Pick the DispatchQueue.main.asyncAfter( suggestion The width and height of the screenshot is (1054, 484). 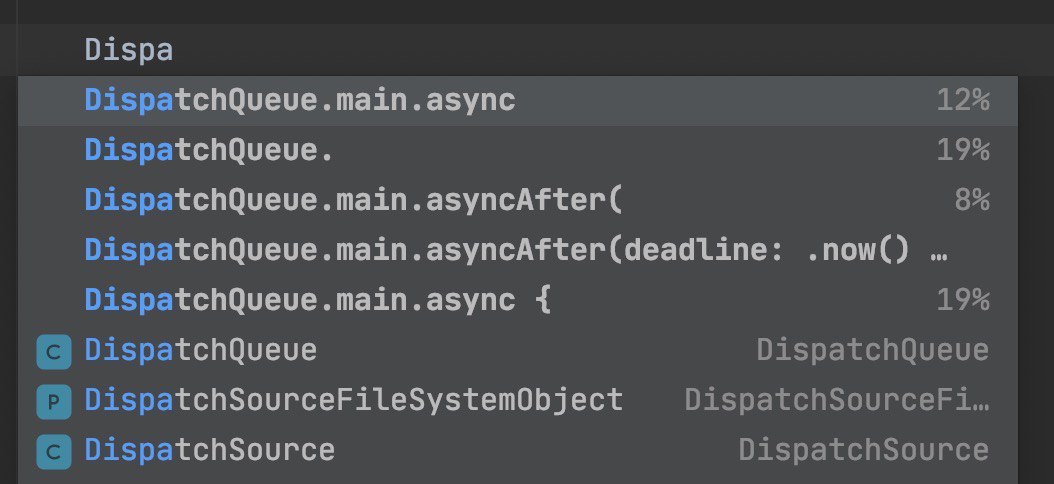(x=353, y=200)
